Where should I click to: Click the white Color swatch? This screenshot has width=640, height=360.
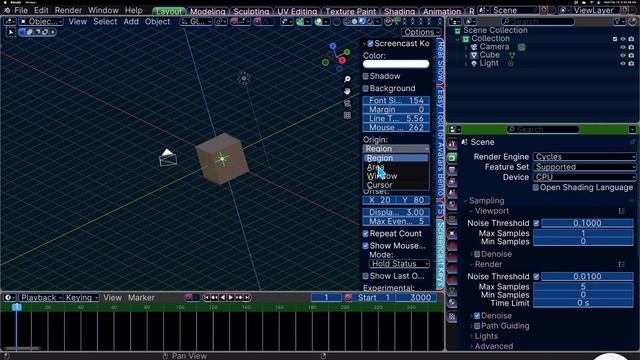(x=396, y=64)
